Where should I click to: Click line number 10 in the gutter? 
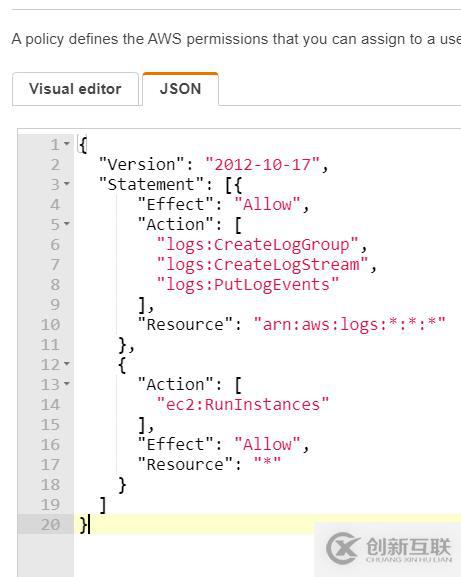pos(50,325)
